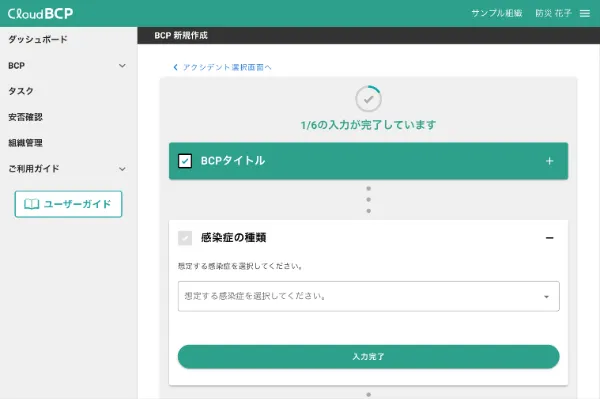Open タスク in sidebar
Image resolution: width=600 pixels, height=399 pixels.
21,91
